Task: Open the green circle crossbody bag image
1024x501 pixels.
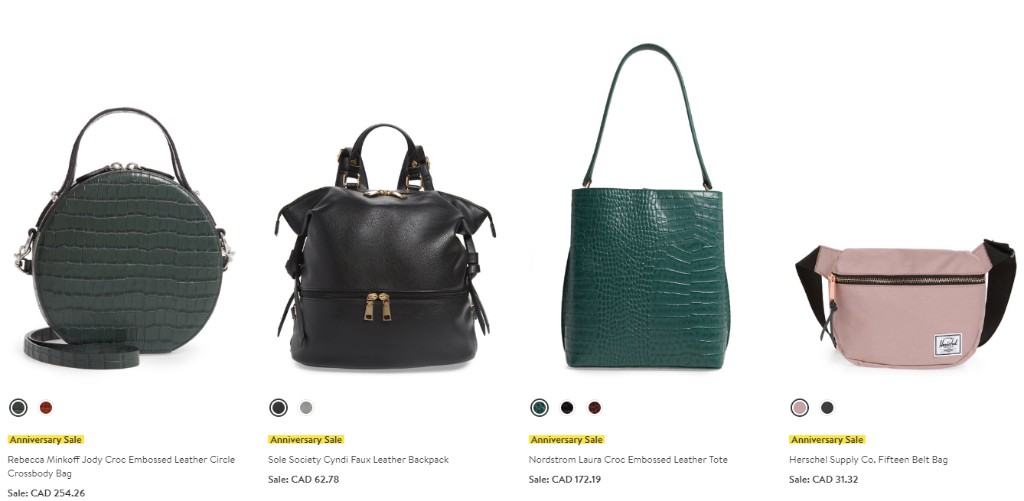Action: click(x=123, y=238)
